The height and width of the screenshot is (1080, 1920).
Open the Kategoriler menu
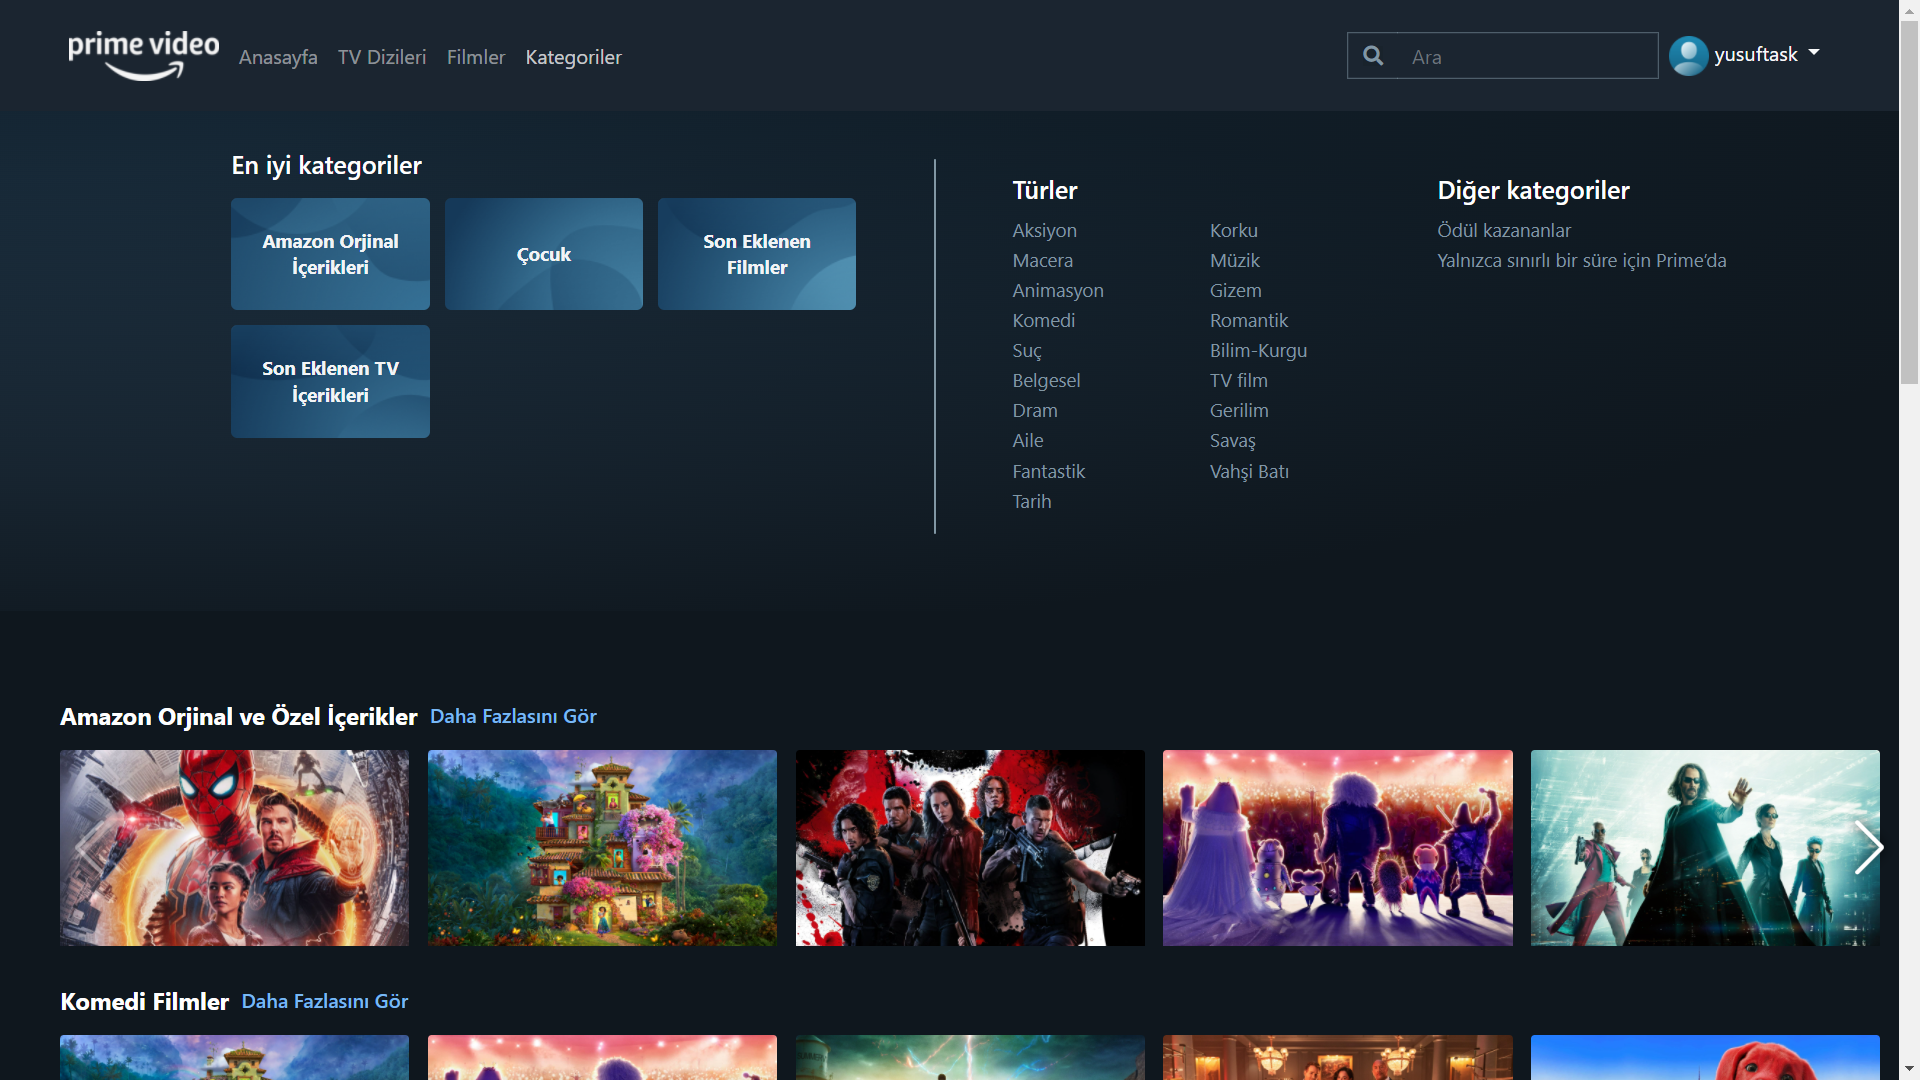click(x=573, y=57)
